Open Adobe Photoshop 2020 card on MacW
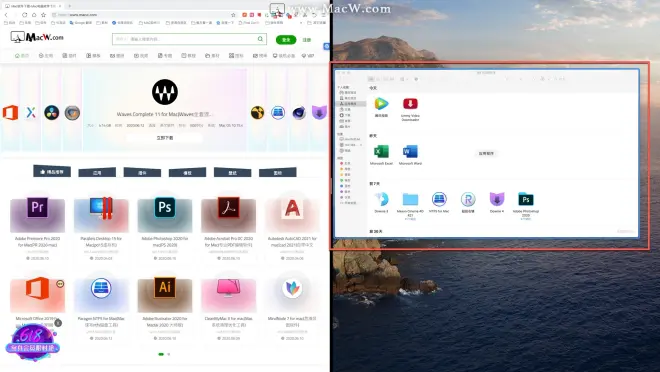The width and height of the screenshot is (660, 372). click(165, 228)
